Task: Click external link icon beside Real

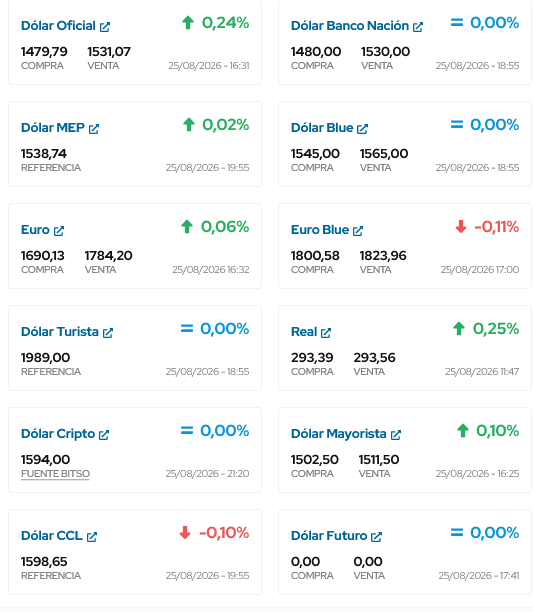Action: 326,333
